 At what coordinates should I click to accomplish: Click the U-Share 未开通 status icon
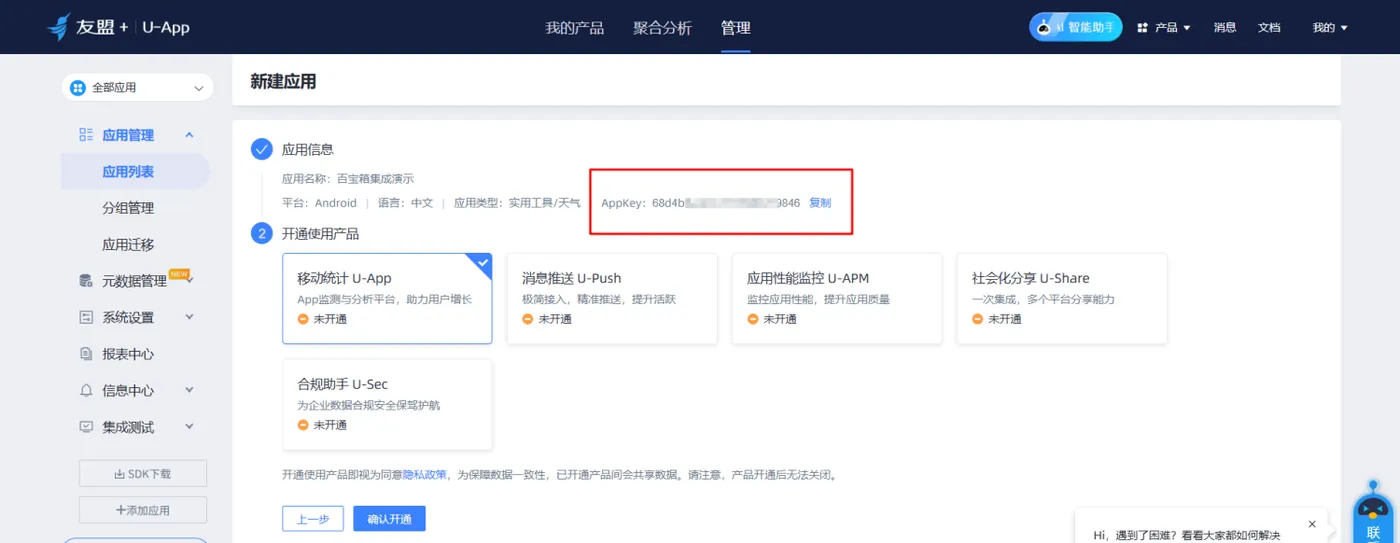point(978,319)
